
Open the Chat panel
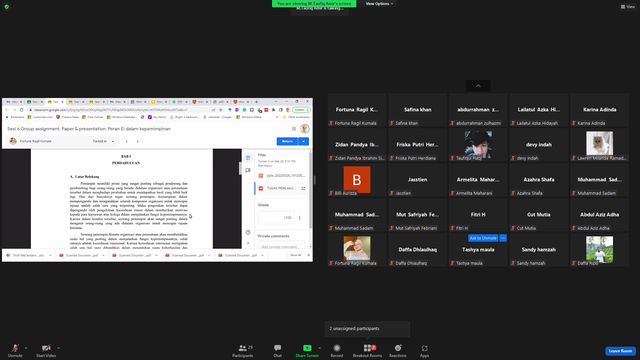(278, 350)
